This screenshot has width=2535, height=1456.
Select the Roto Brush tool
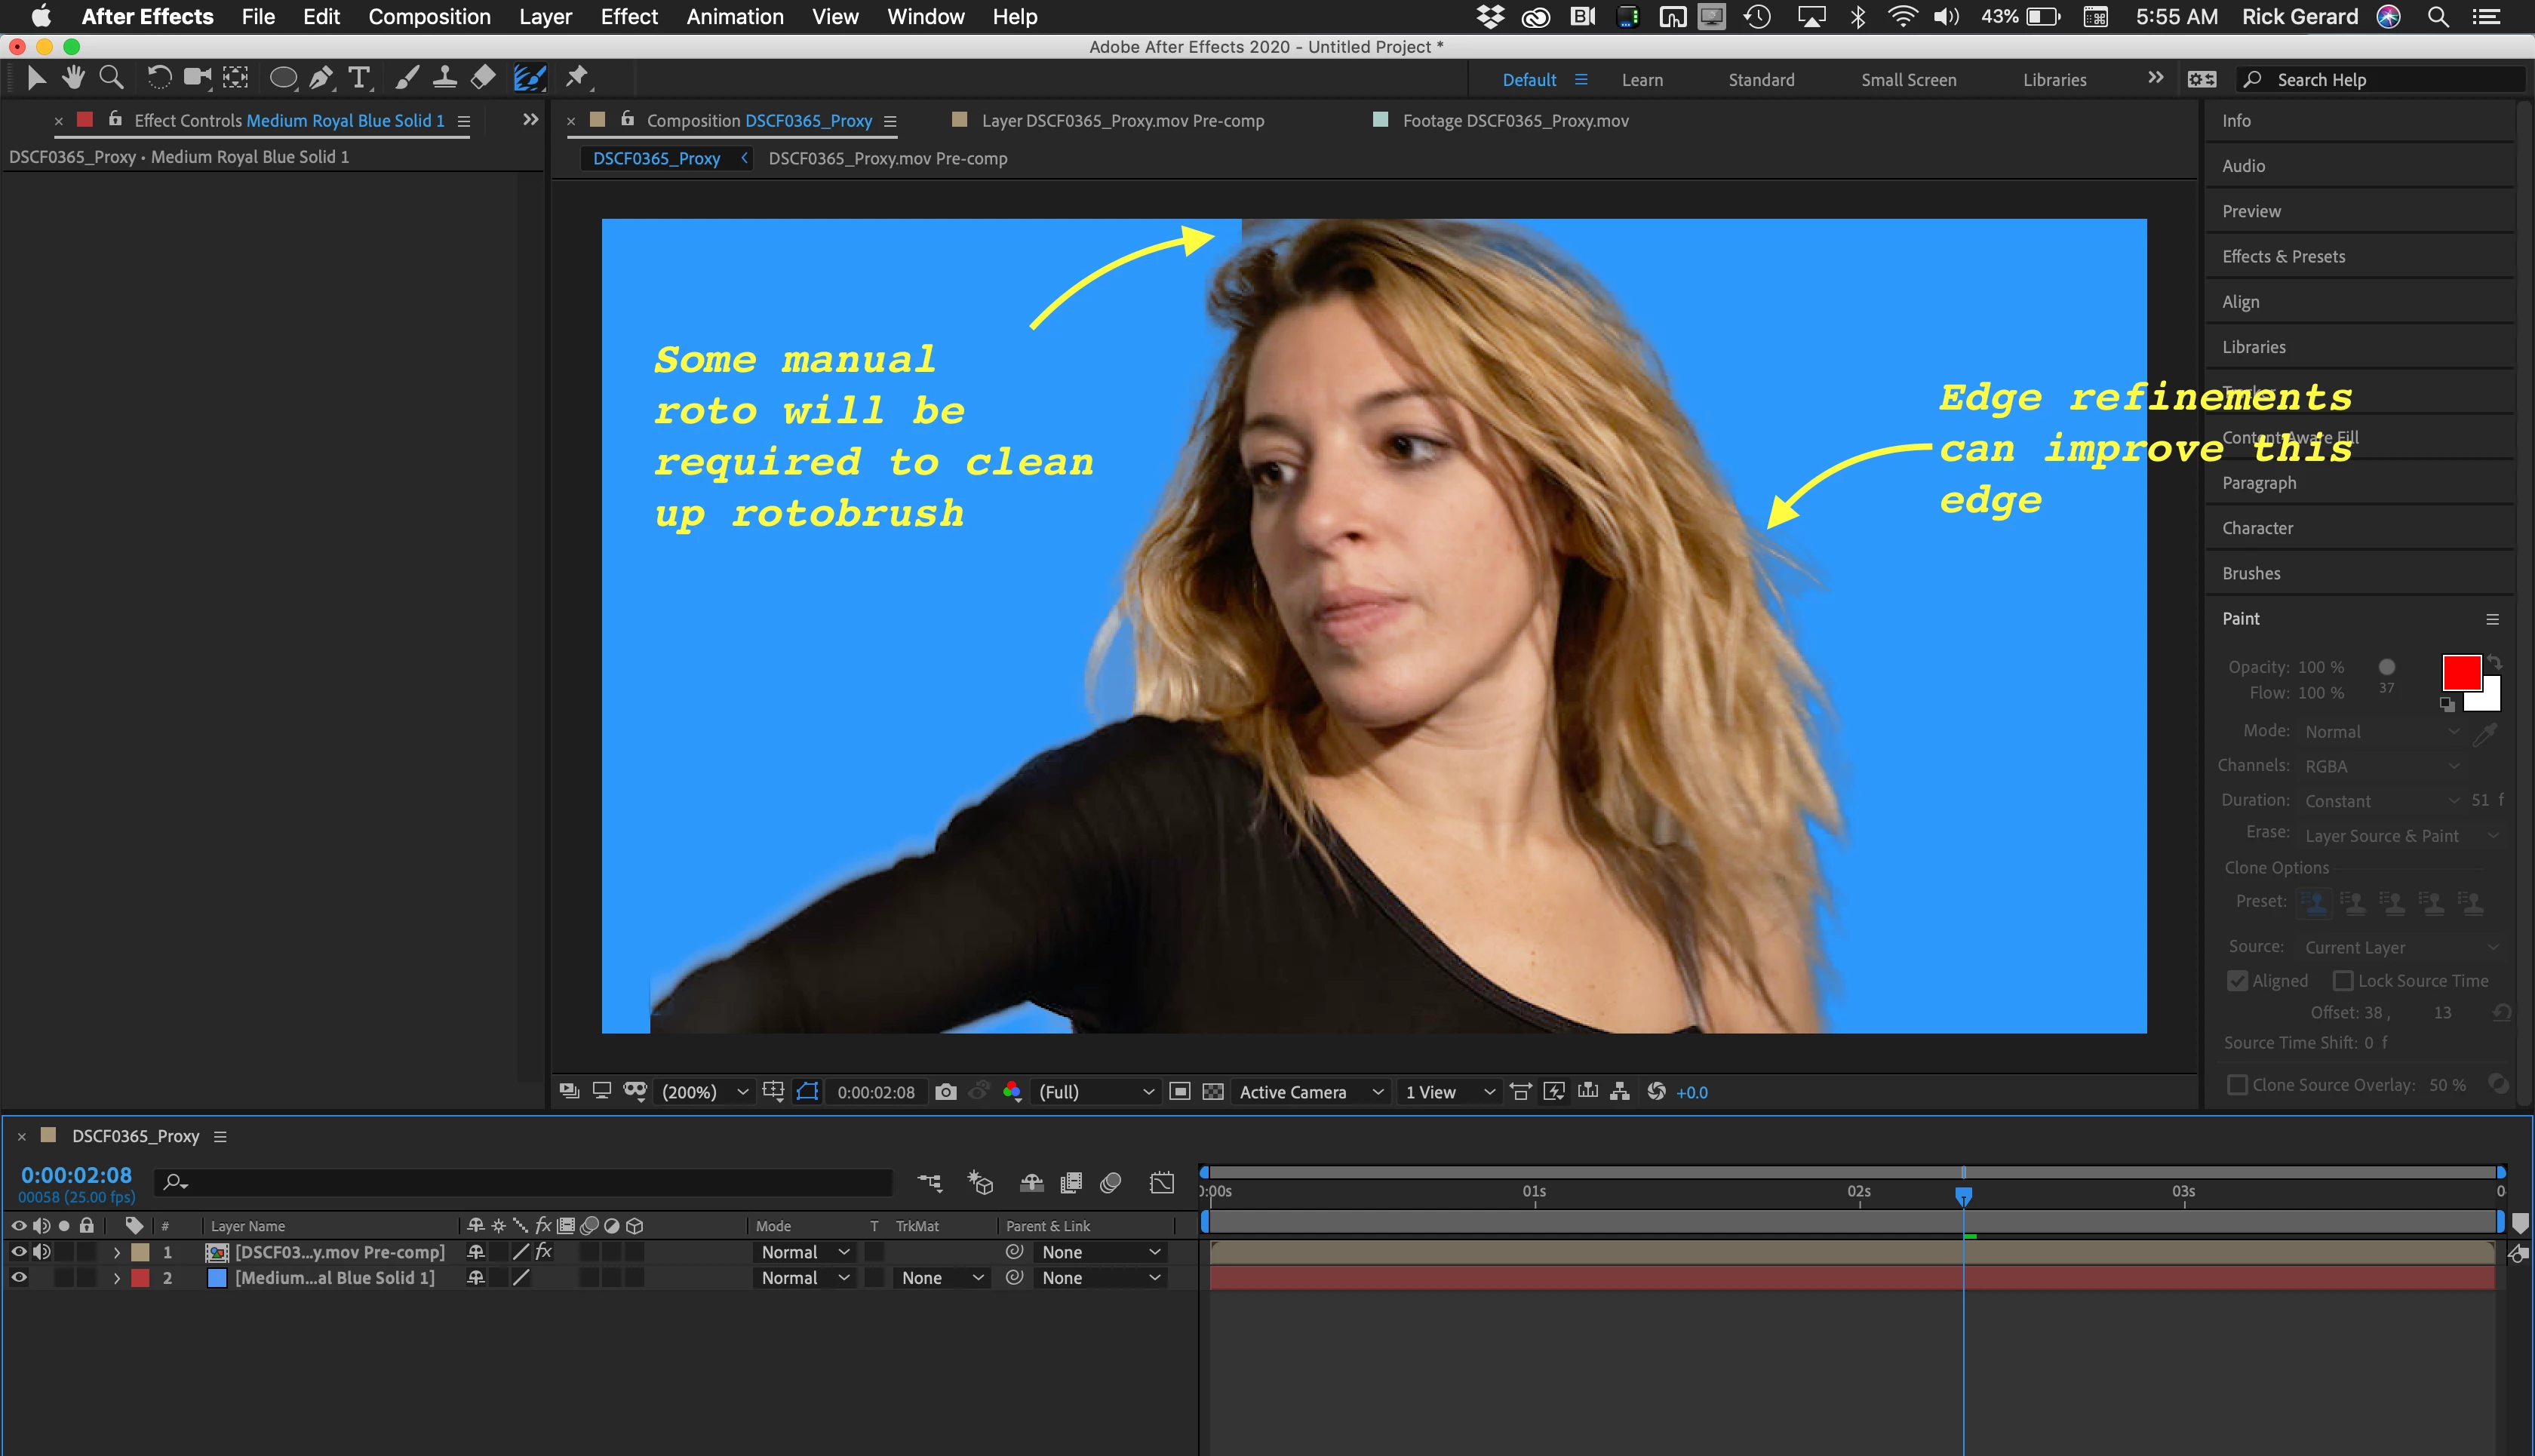tap(529, 78)
